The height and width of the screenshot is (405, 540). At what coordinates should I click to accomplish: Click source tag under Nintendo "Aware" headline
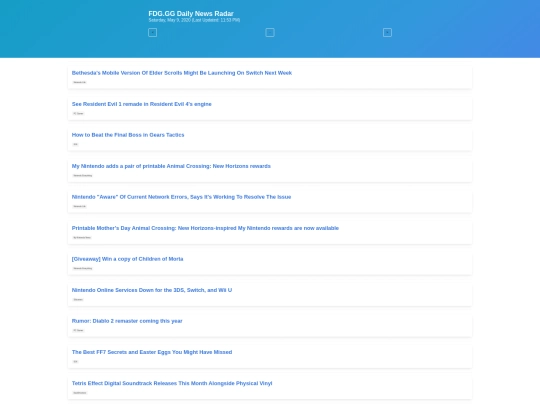tap(80, 206)
